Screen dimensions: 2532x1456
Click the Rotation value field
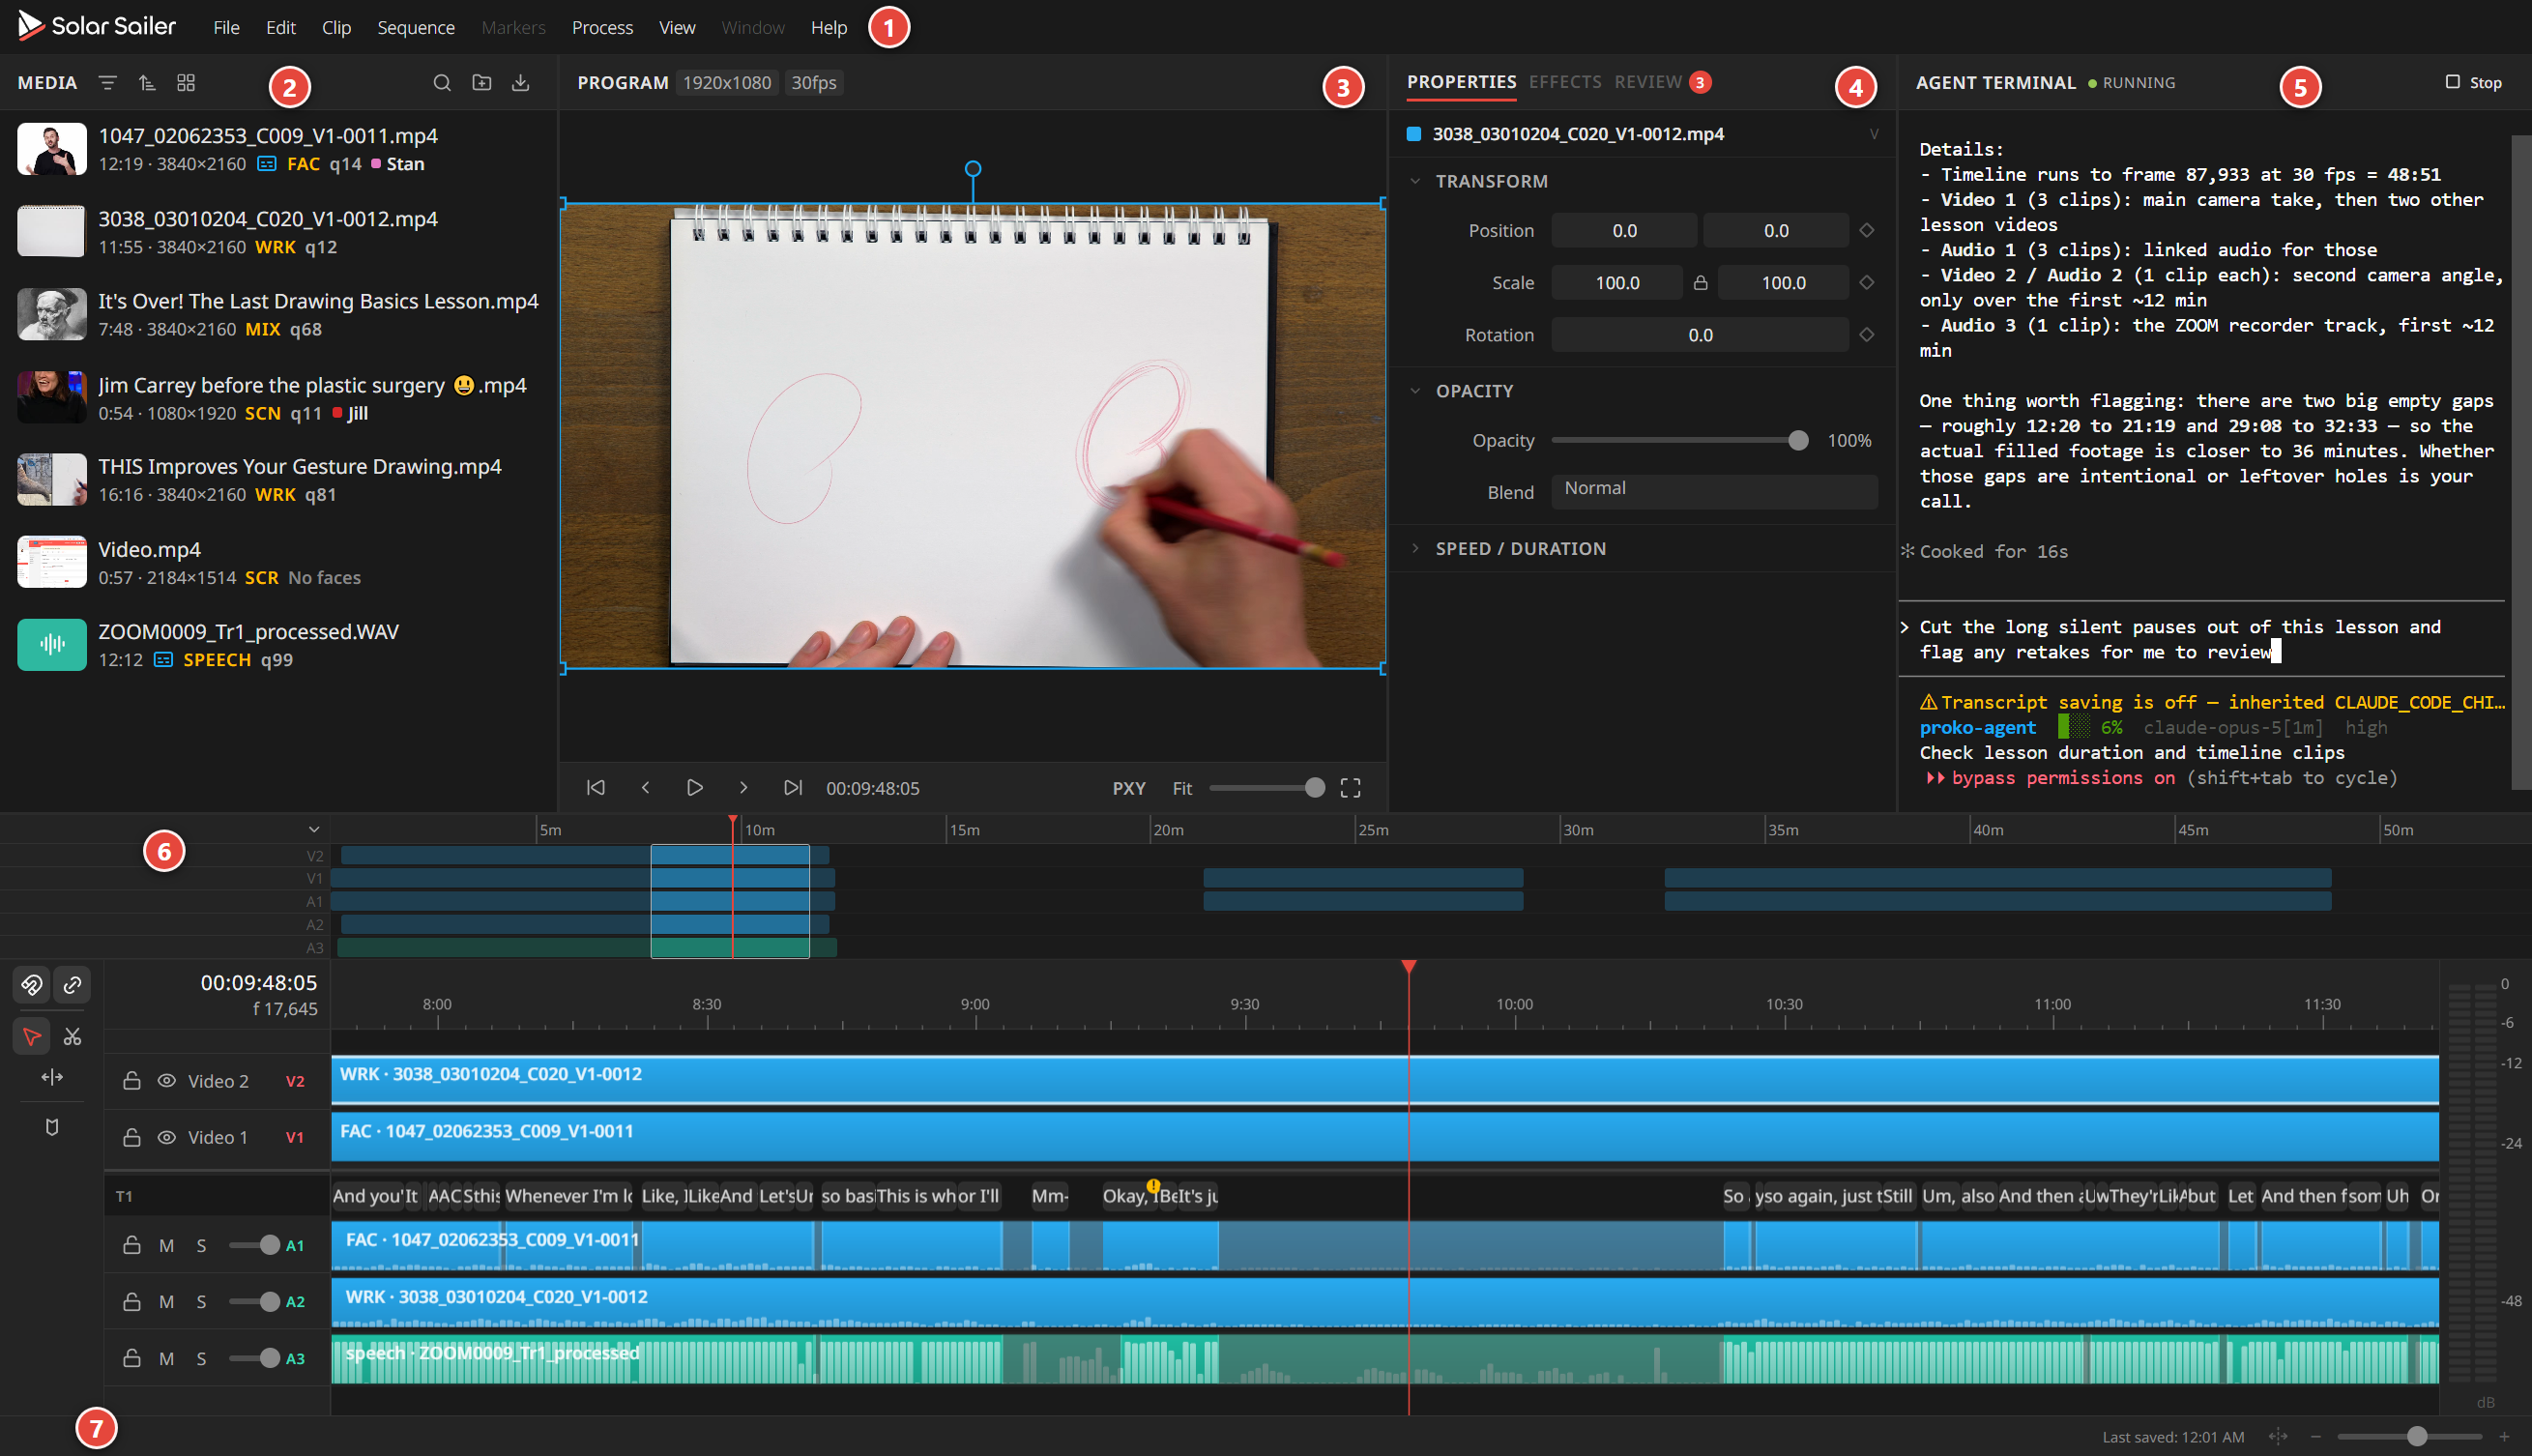[1699, 335]
